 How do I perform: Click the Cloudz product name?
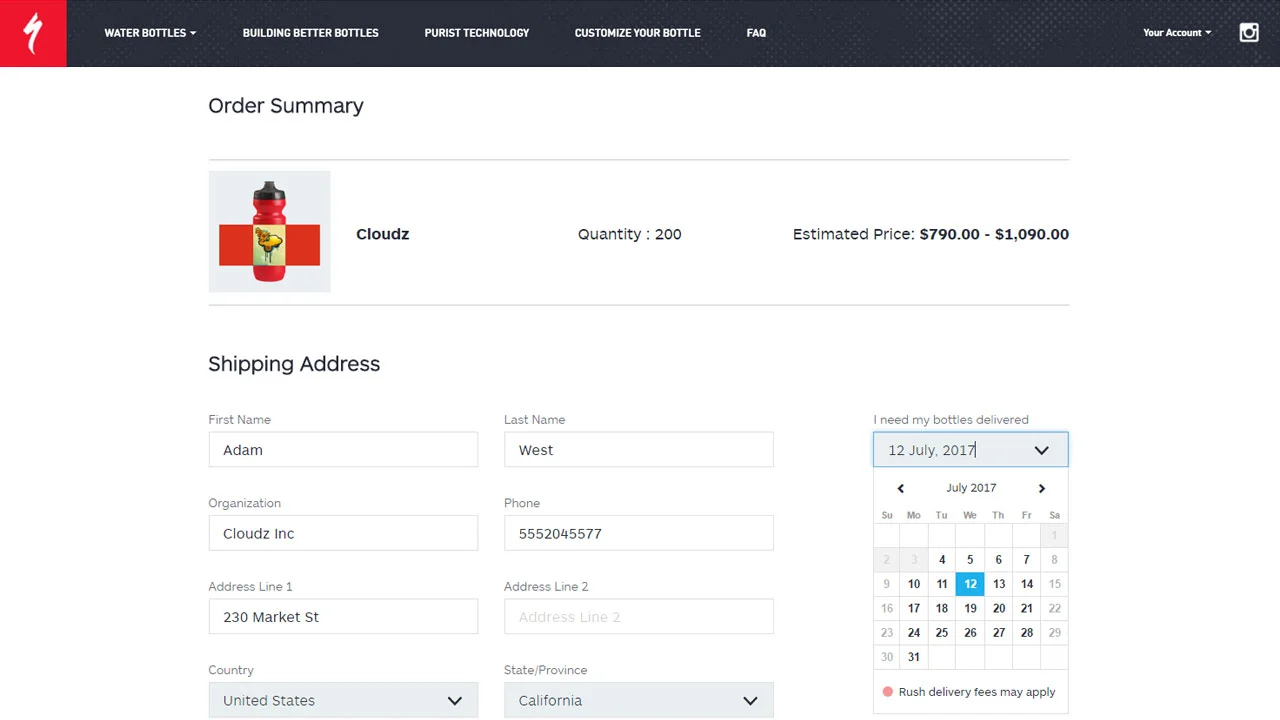coord(383,234)
